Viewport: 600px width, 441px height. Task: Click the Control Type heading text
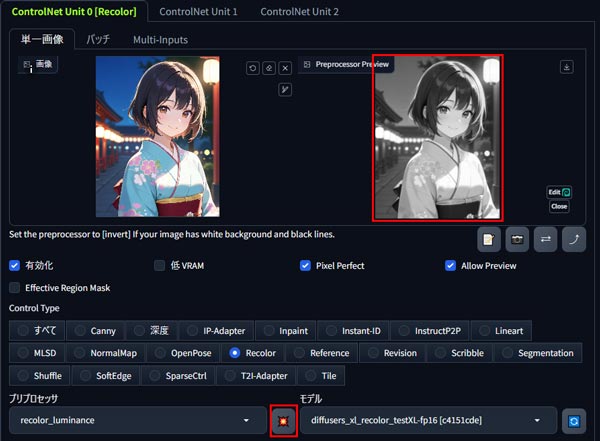click(x=34, y=308)
